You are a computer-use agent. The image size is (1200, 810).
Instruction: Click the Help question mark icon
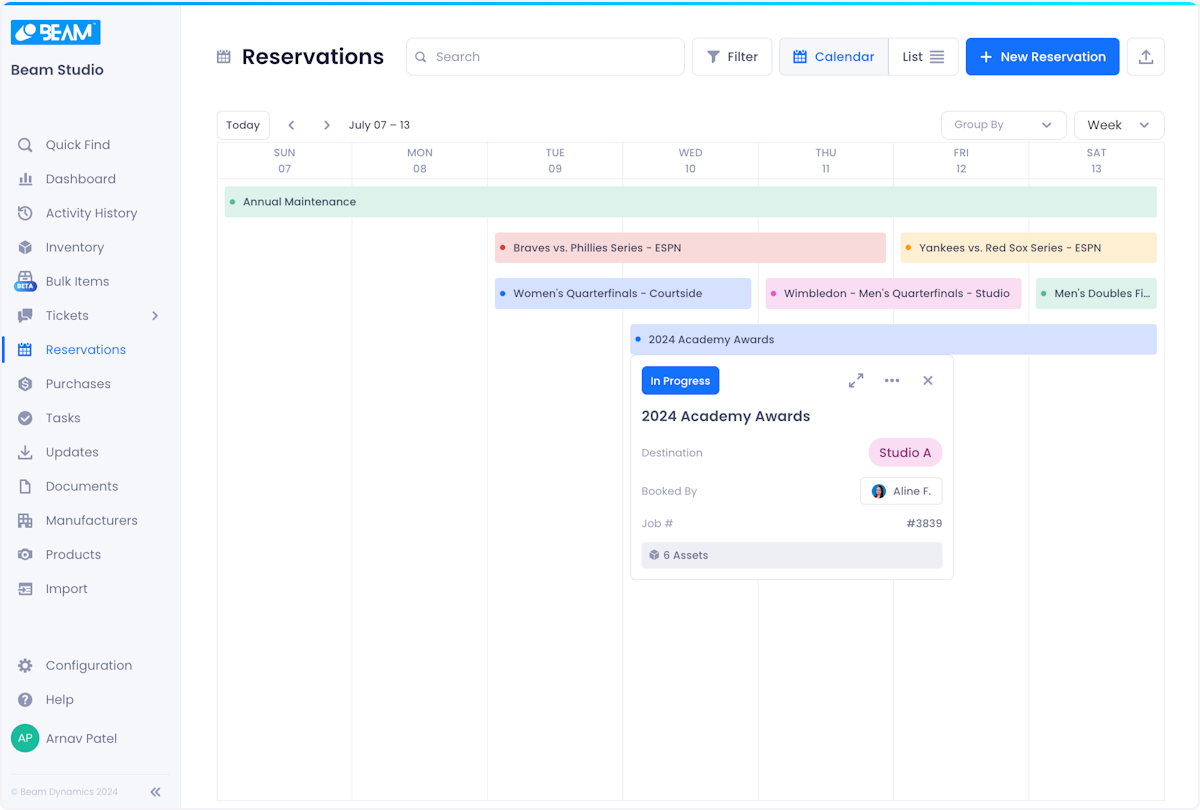coord(25,699)
